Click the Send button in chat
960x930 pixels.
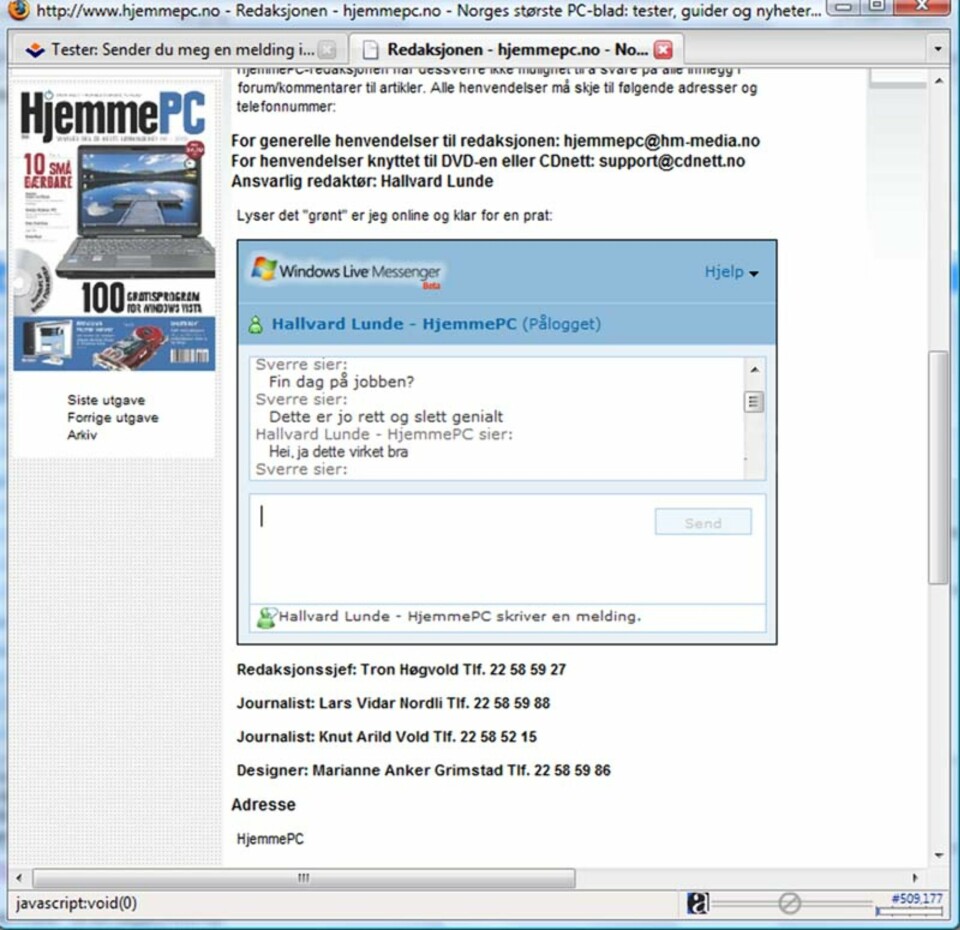coord(703,522)
